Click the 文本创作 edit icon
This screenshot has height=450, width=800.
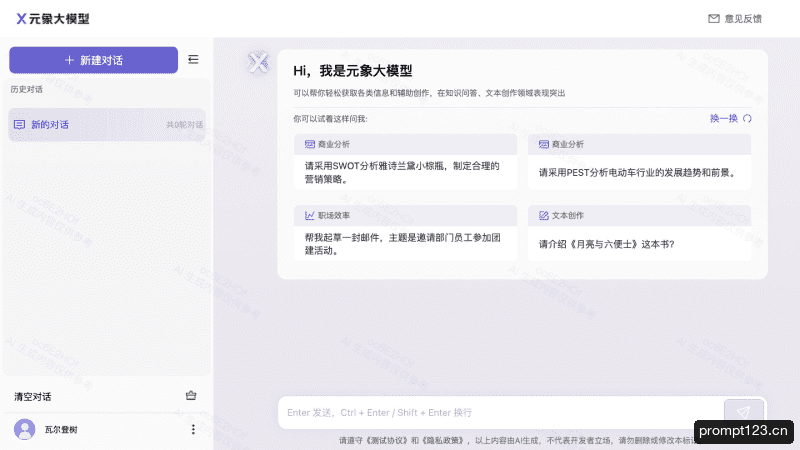[544, 215]
